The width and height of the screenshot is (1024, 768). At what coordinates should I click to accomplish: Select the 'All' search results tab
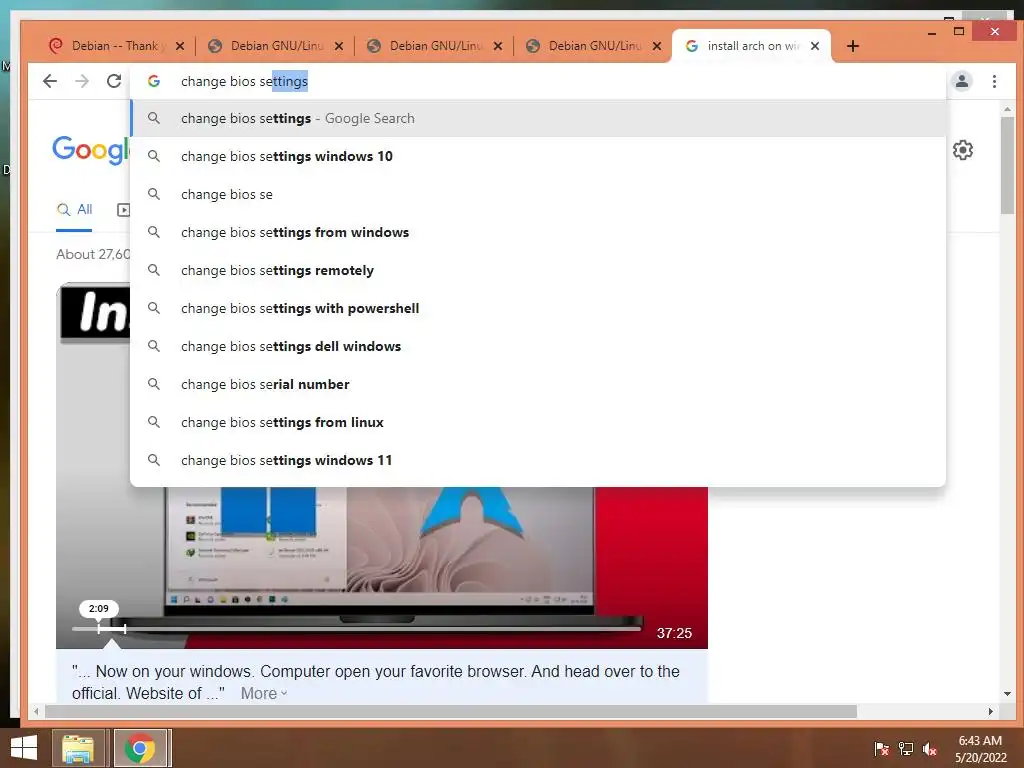click(x=74, y=210)
